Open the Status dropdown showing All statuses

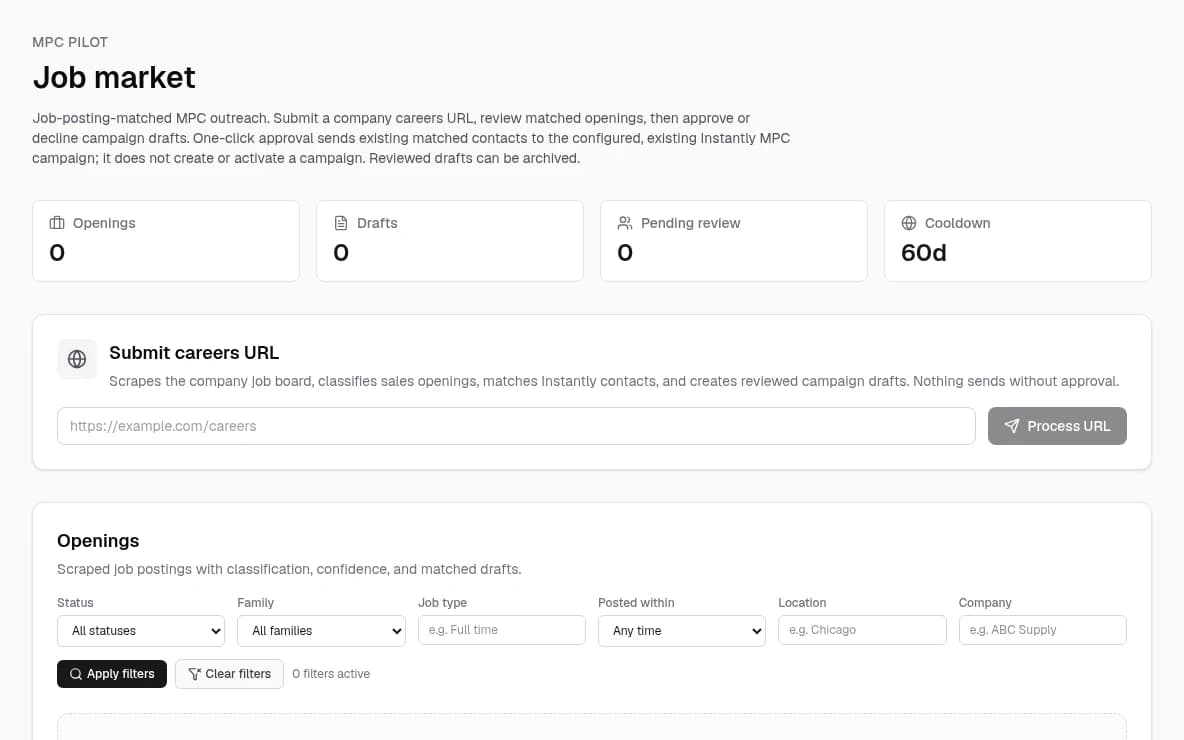[140, 631]
